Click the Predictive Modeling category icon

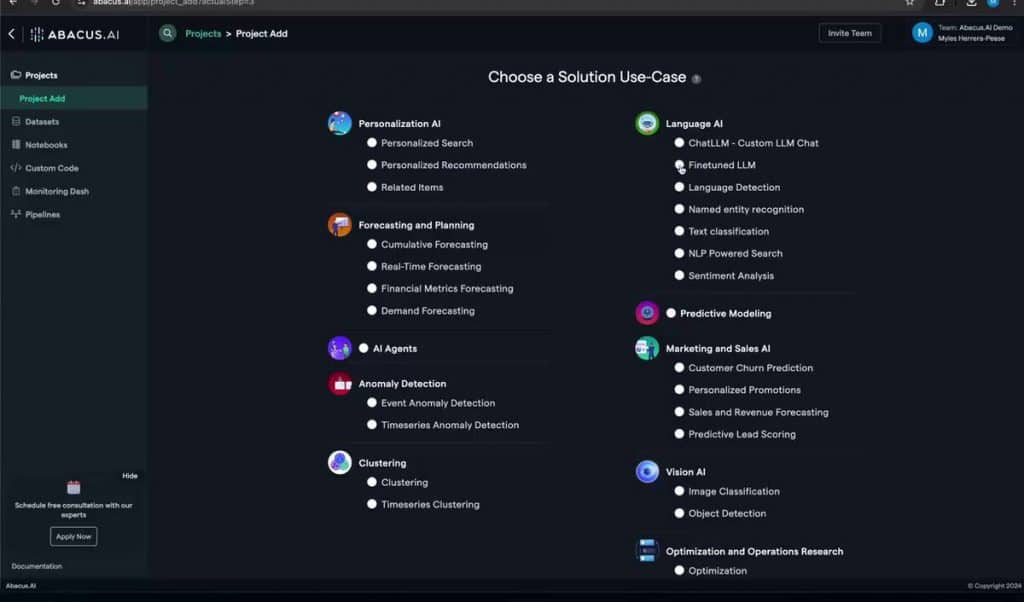coord(647,313)
